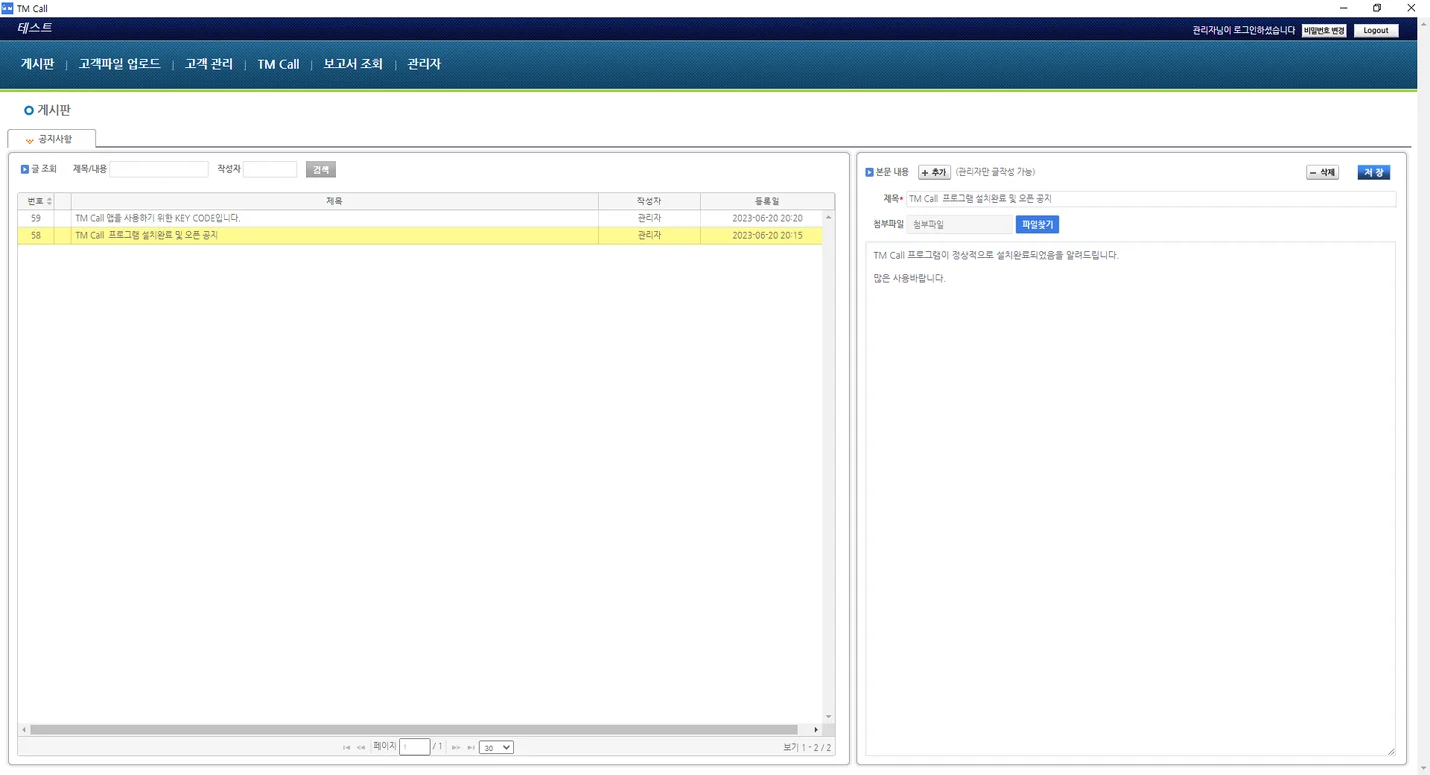Click the 추가 add button
The height and width of the screenshot is (775, 1430).
(934, 172)
